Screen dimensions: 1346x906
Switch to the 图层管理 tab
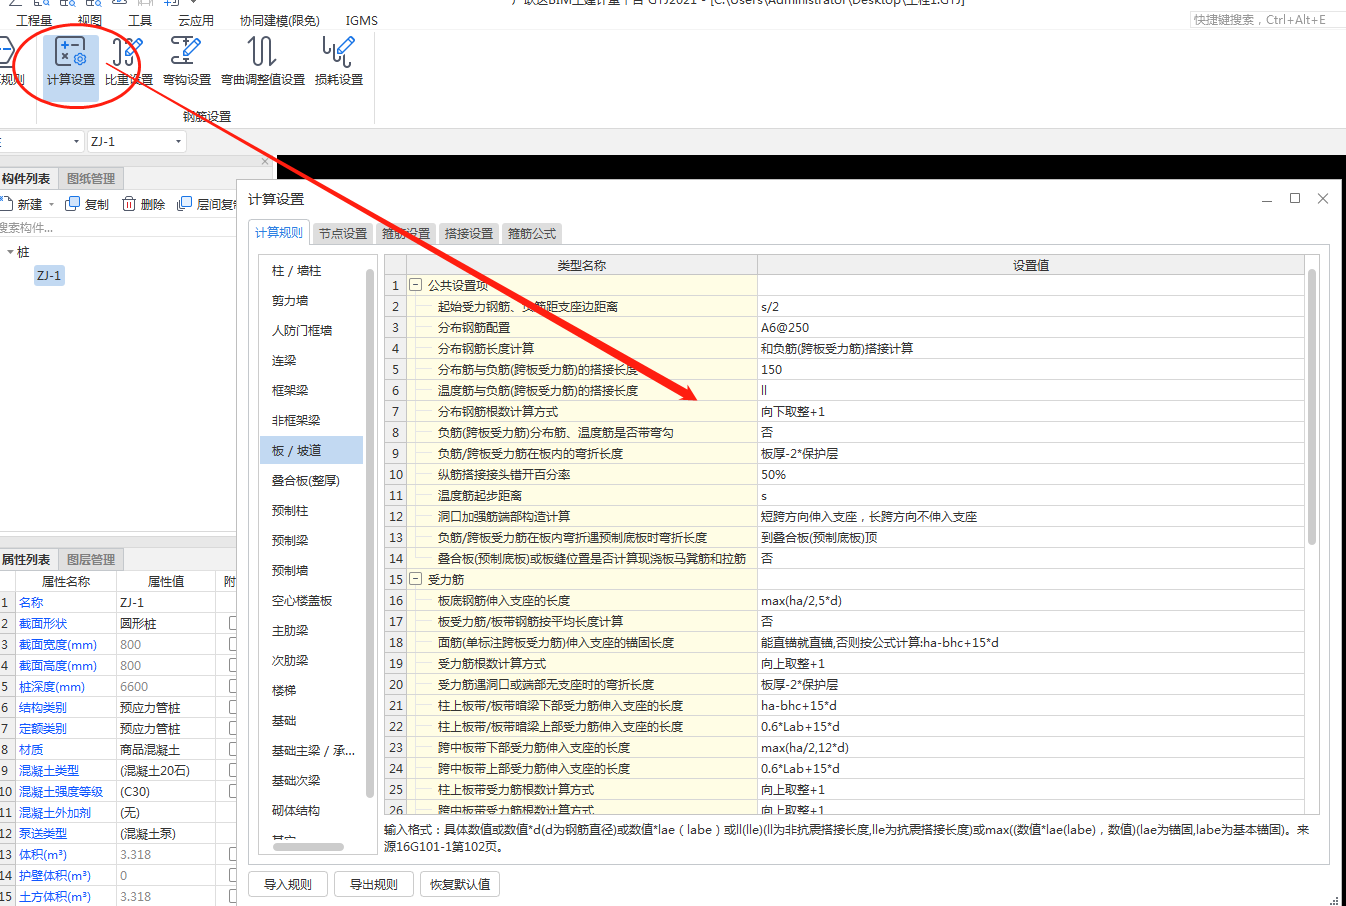[x=91, y=559]
